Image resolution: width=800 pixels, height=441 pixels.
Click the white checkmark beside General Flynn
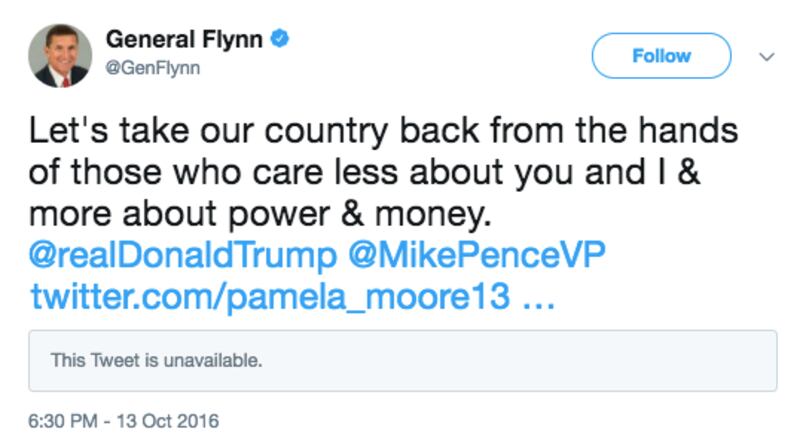[281, 40]
